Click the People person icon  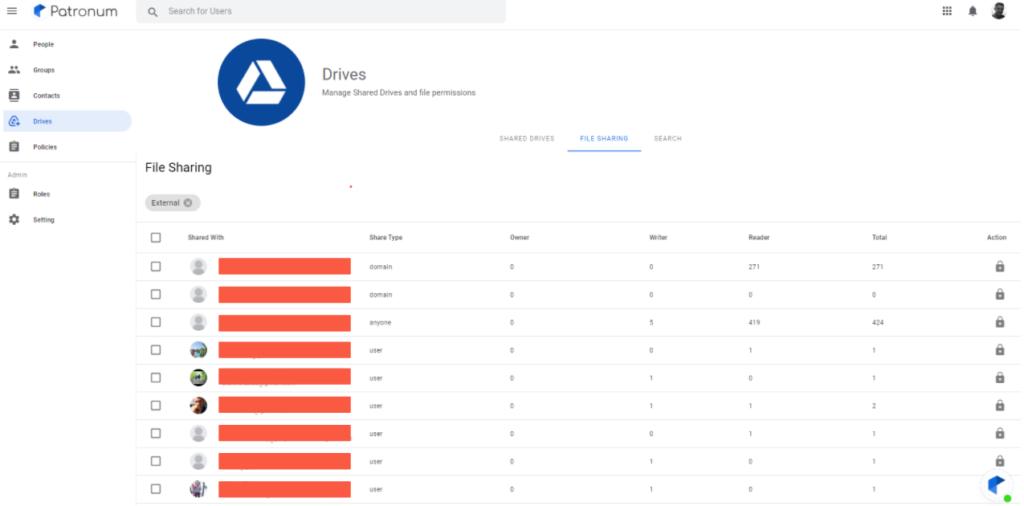click(x=14, y=44)
